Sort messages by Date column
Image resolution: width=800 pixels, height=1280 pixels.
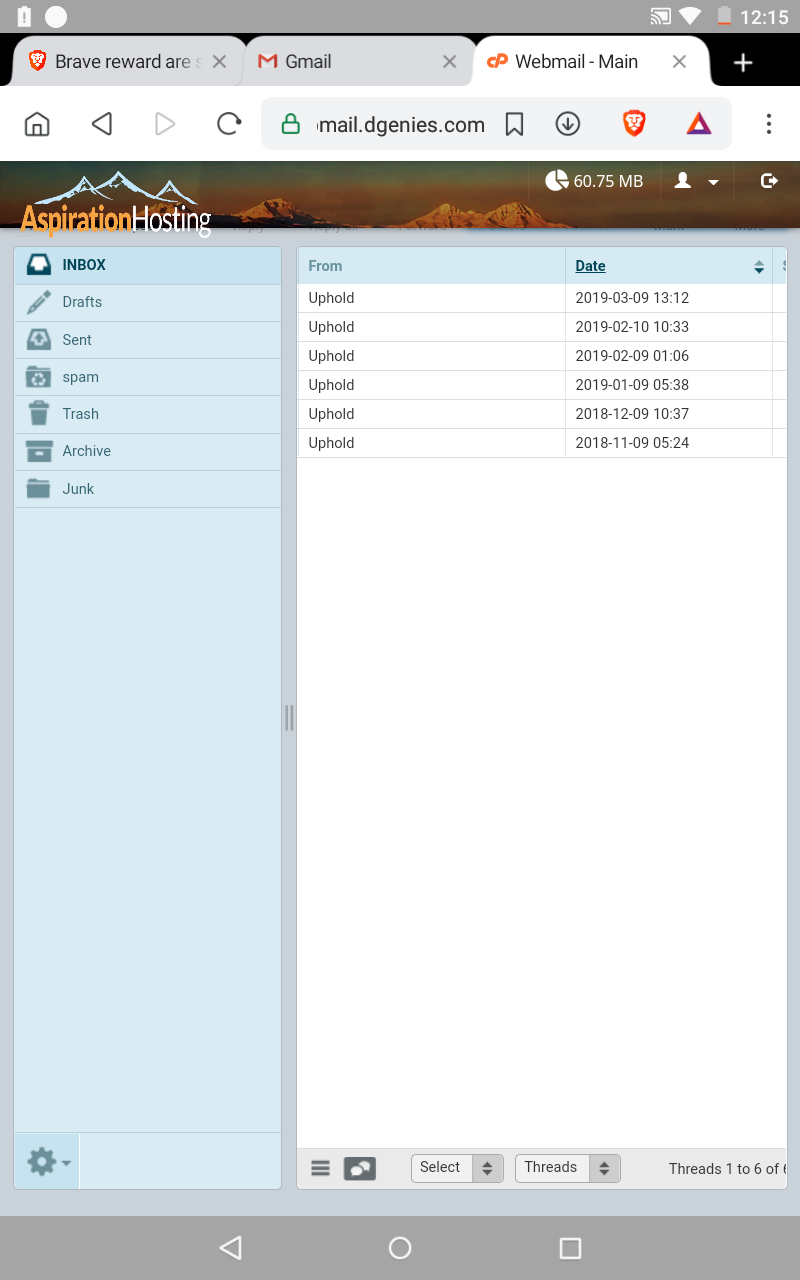tap(590, 266)
